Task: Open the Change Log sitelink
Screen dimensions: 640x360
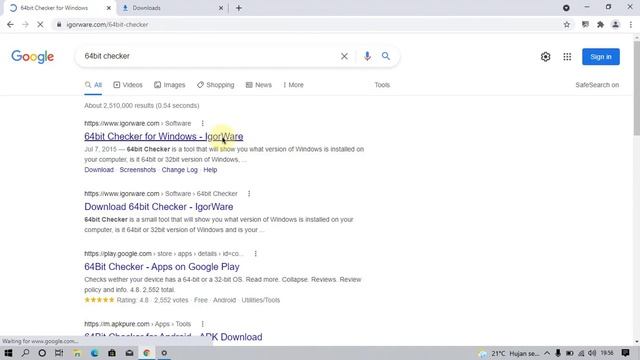Action: [180, 170]
